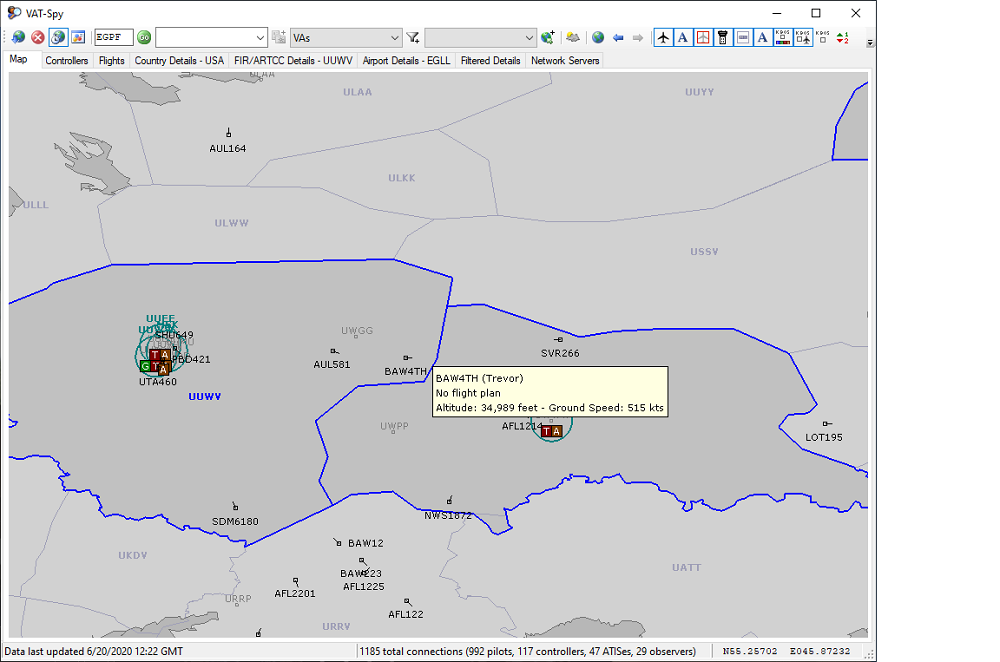Open the empty combo box after Go
The height and width of the screenshot is (662, 1000).
[261, 38]
